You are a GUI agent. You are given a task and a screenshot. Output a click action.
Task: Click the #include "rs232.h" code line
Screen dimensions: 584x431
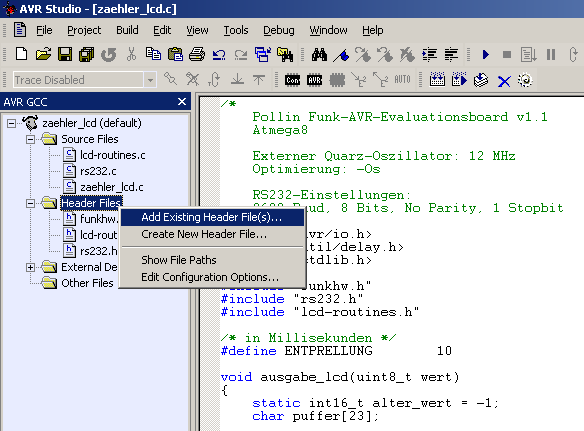[x=292, y=299]
